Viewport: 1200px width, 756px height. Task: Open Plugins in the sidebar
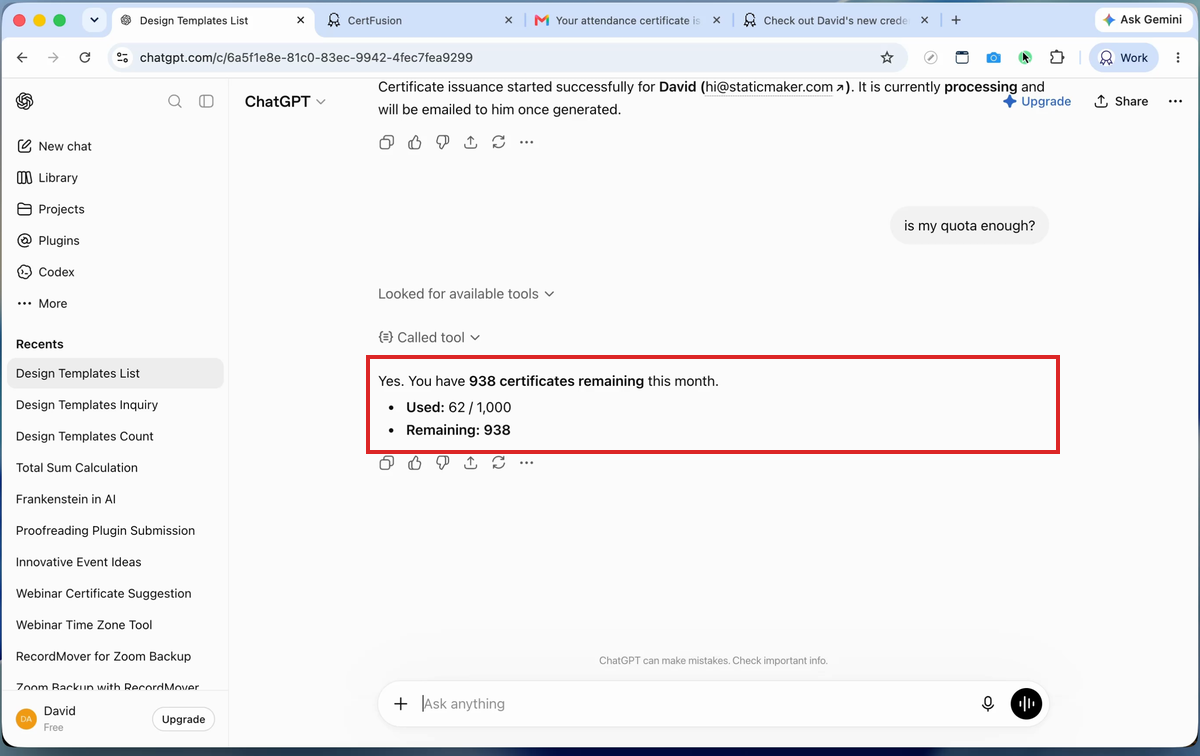tap(115, 240)
